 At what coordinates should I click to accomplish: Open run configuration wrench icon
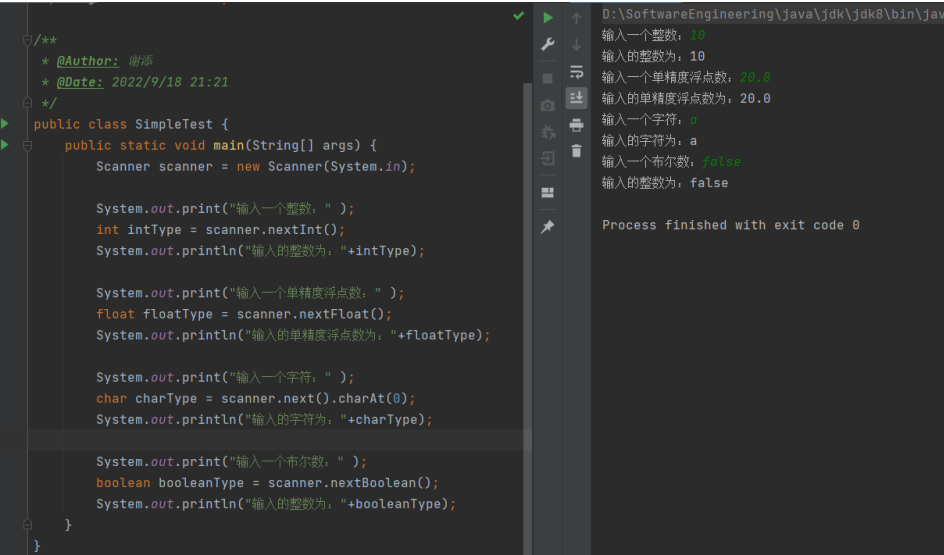(548, 45)
